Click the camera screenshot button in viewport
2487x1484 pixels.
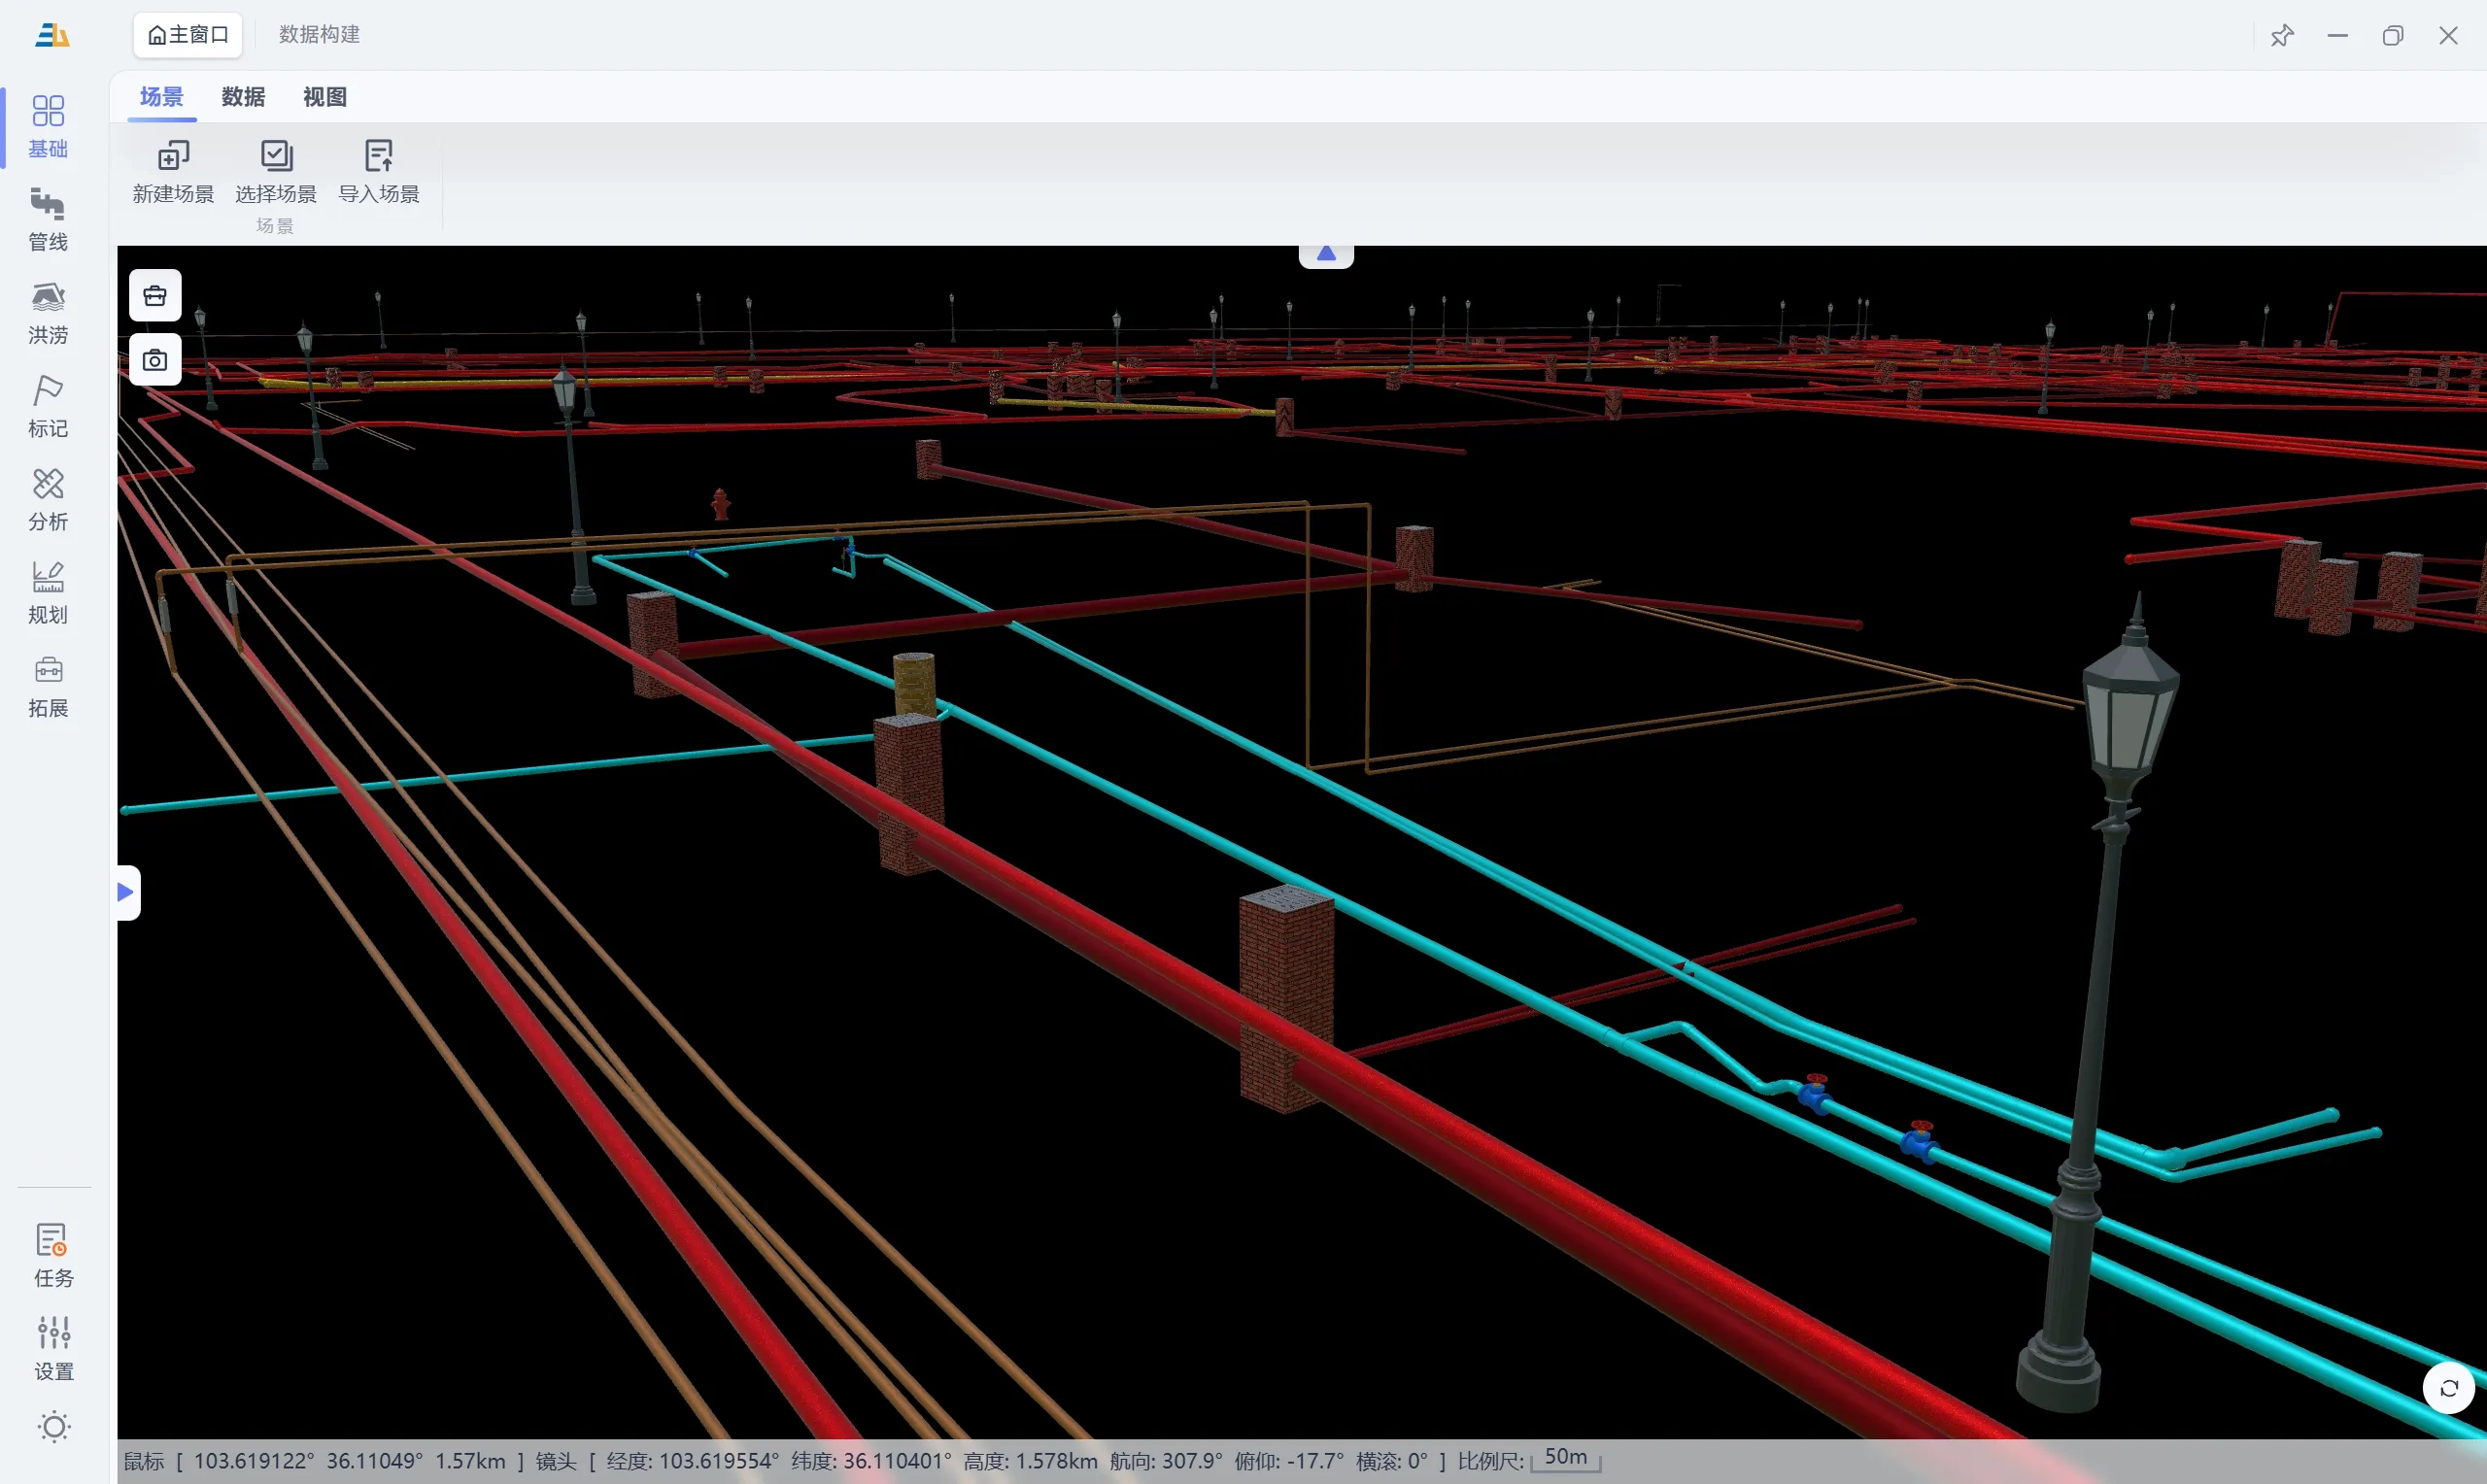click(x=155, y=360)
